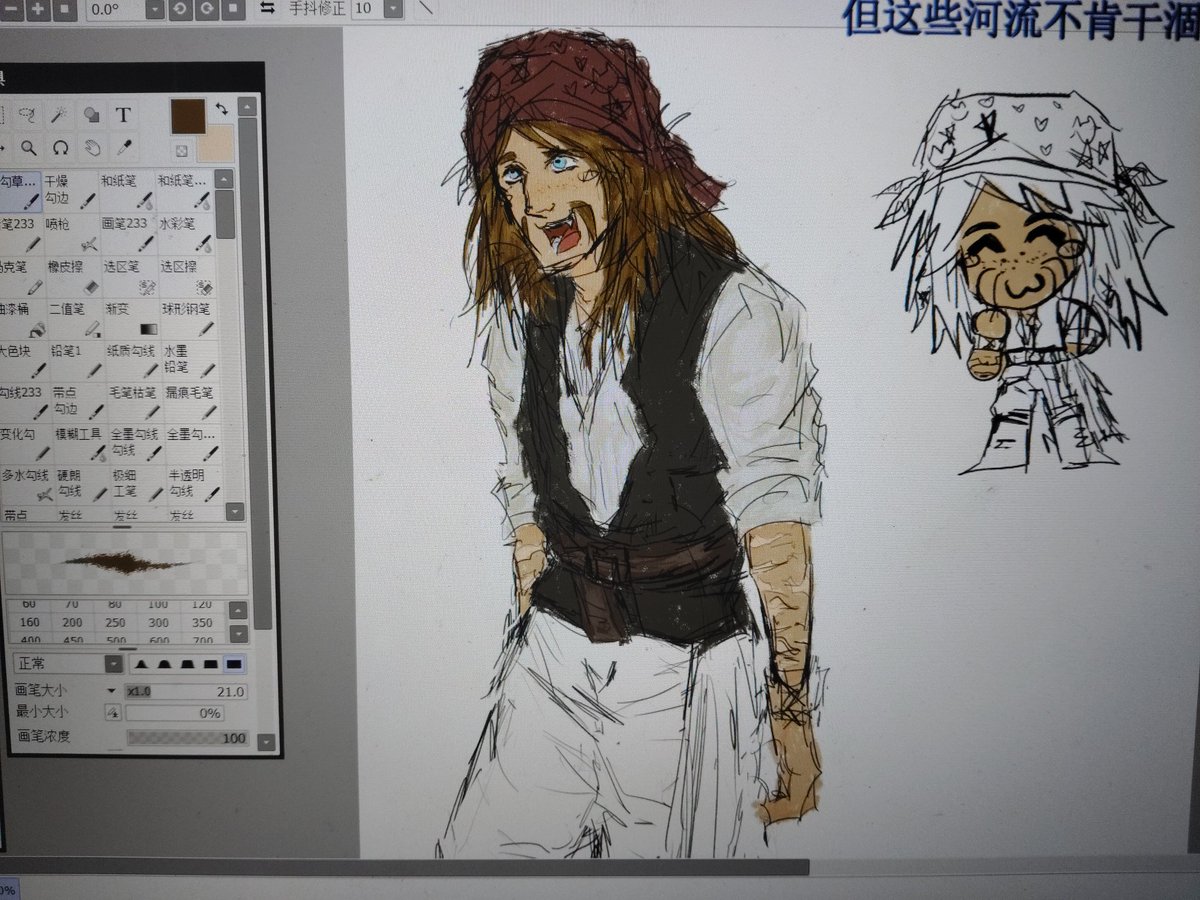Open the dark brown foreground color
This screenshot has width=1200, height=900.
[x=188, y=115]
